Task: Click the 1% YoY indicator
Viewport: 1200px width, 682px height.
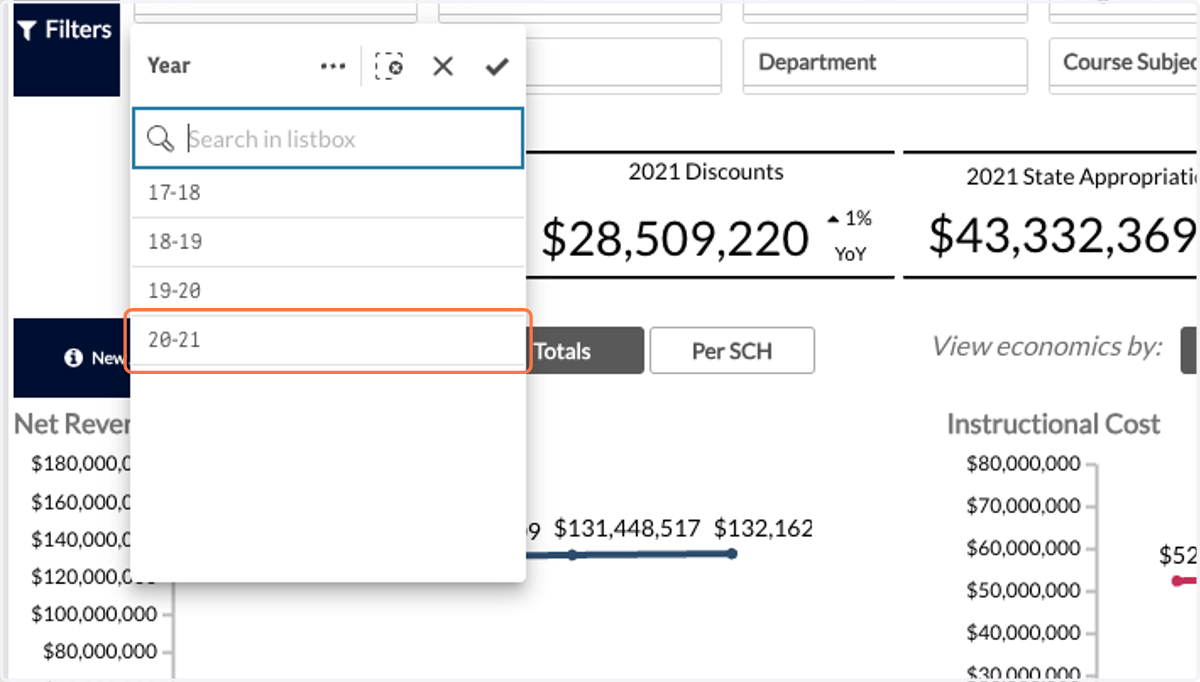Action: (849, 236)
